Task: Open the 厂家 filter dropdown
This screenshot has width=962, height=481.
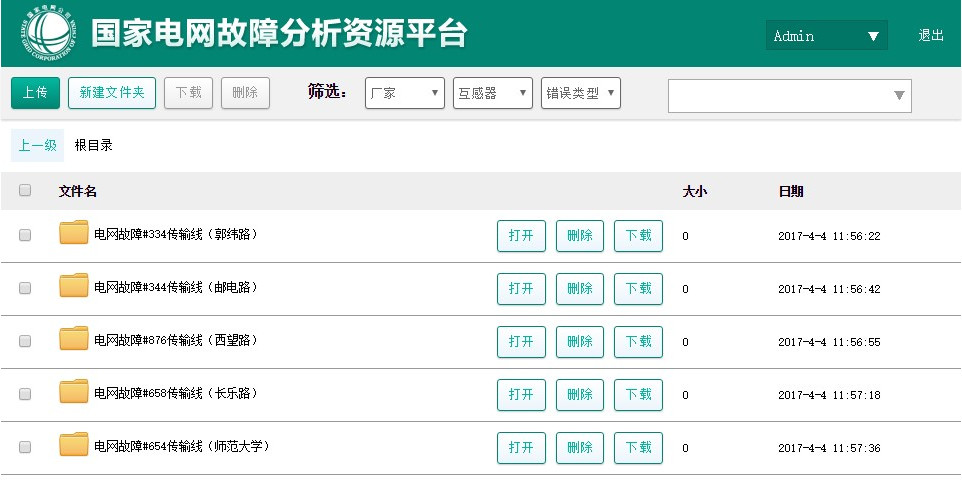Action: (405, 93)
